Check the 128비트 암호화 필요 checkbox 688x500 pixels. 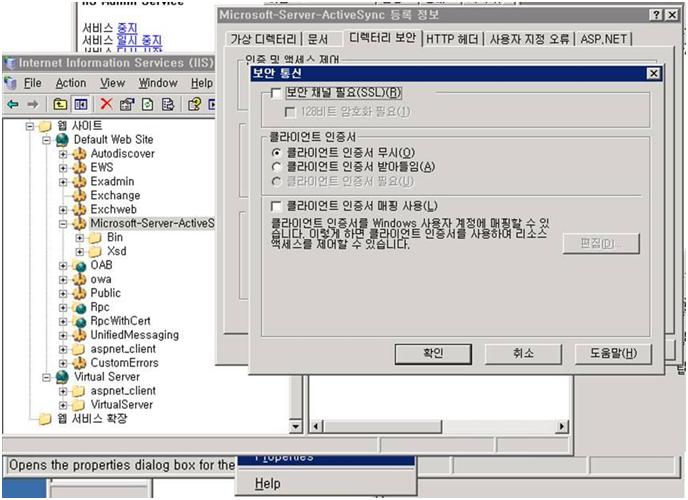290,112
